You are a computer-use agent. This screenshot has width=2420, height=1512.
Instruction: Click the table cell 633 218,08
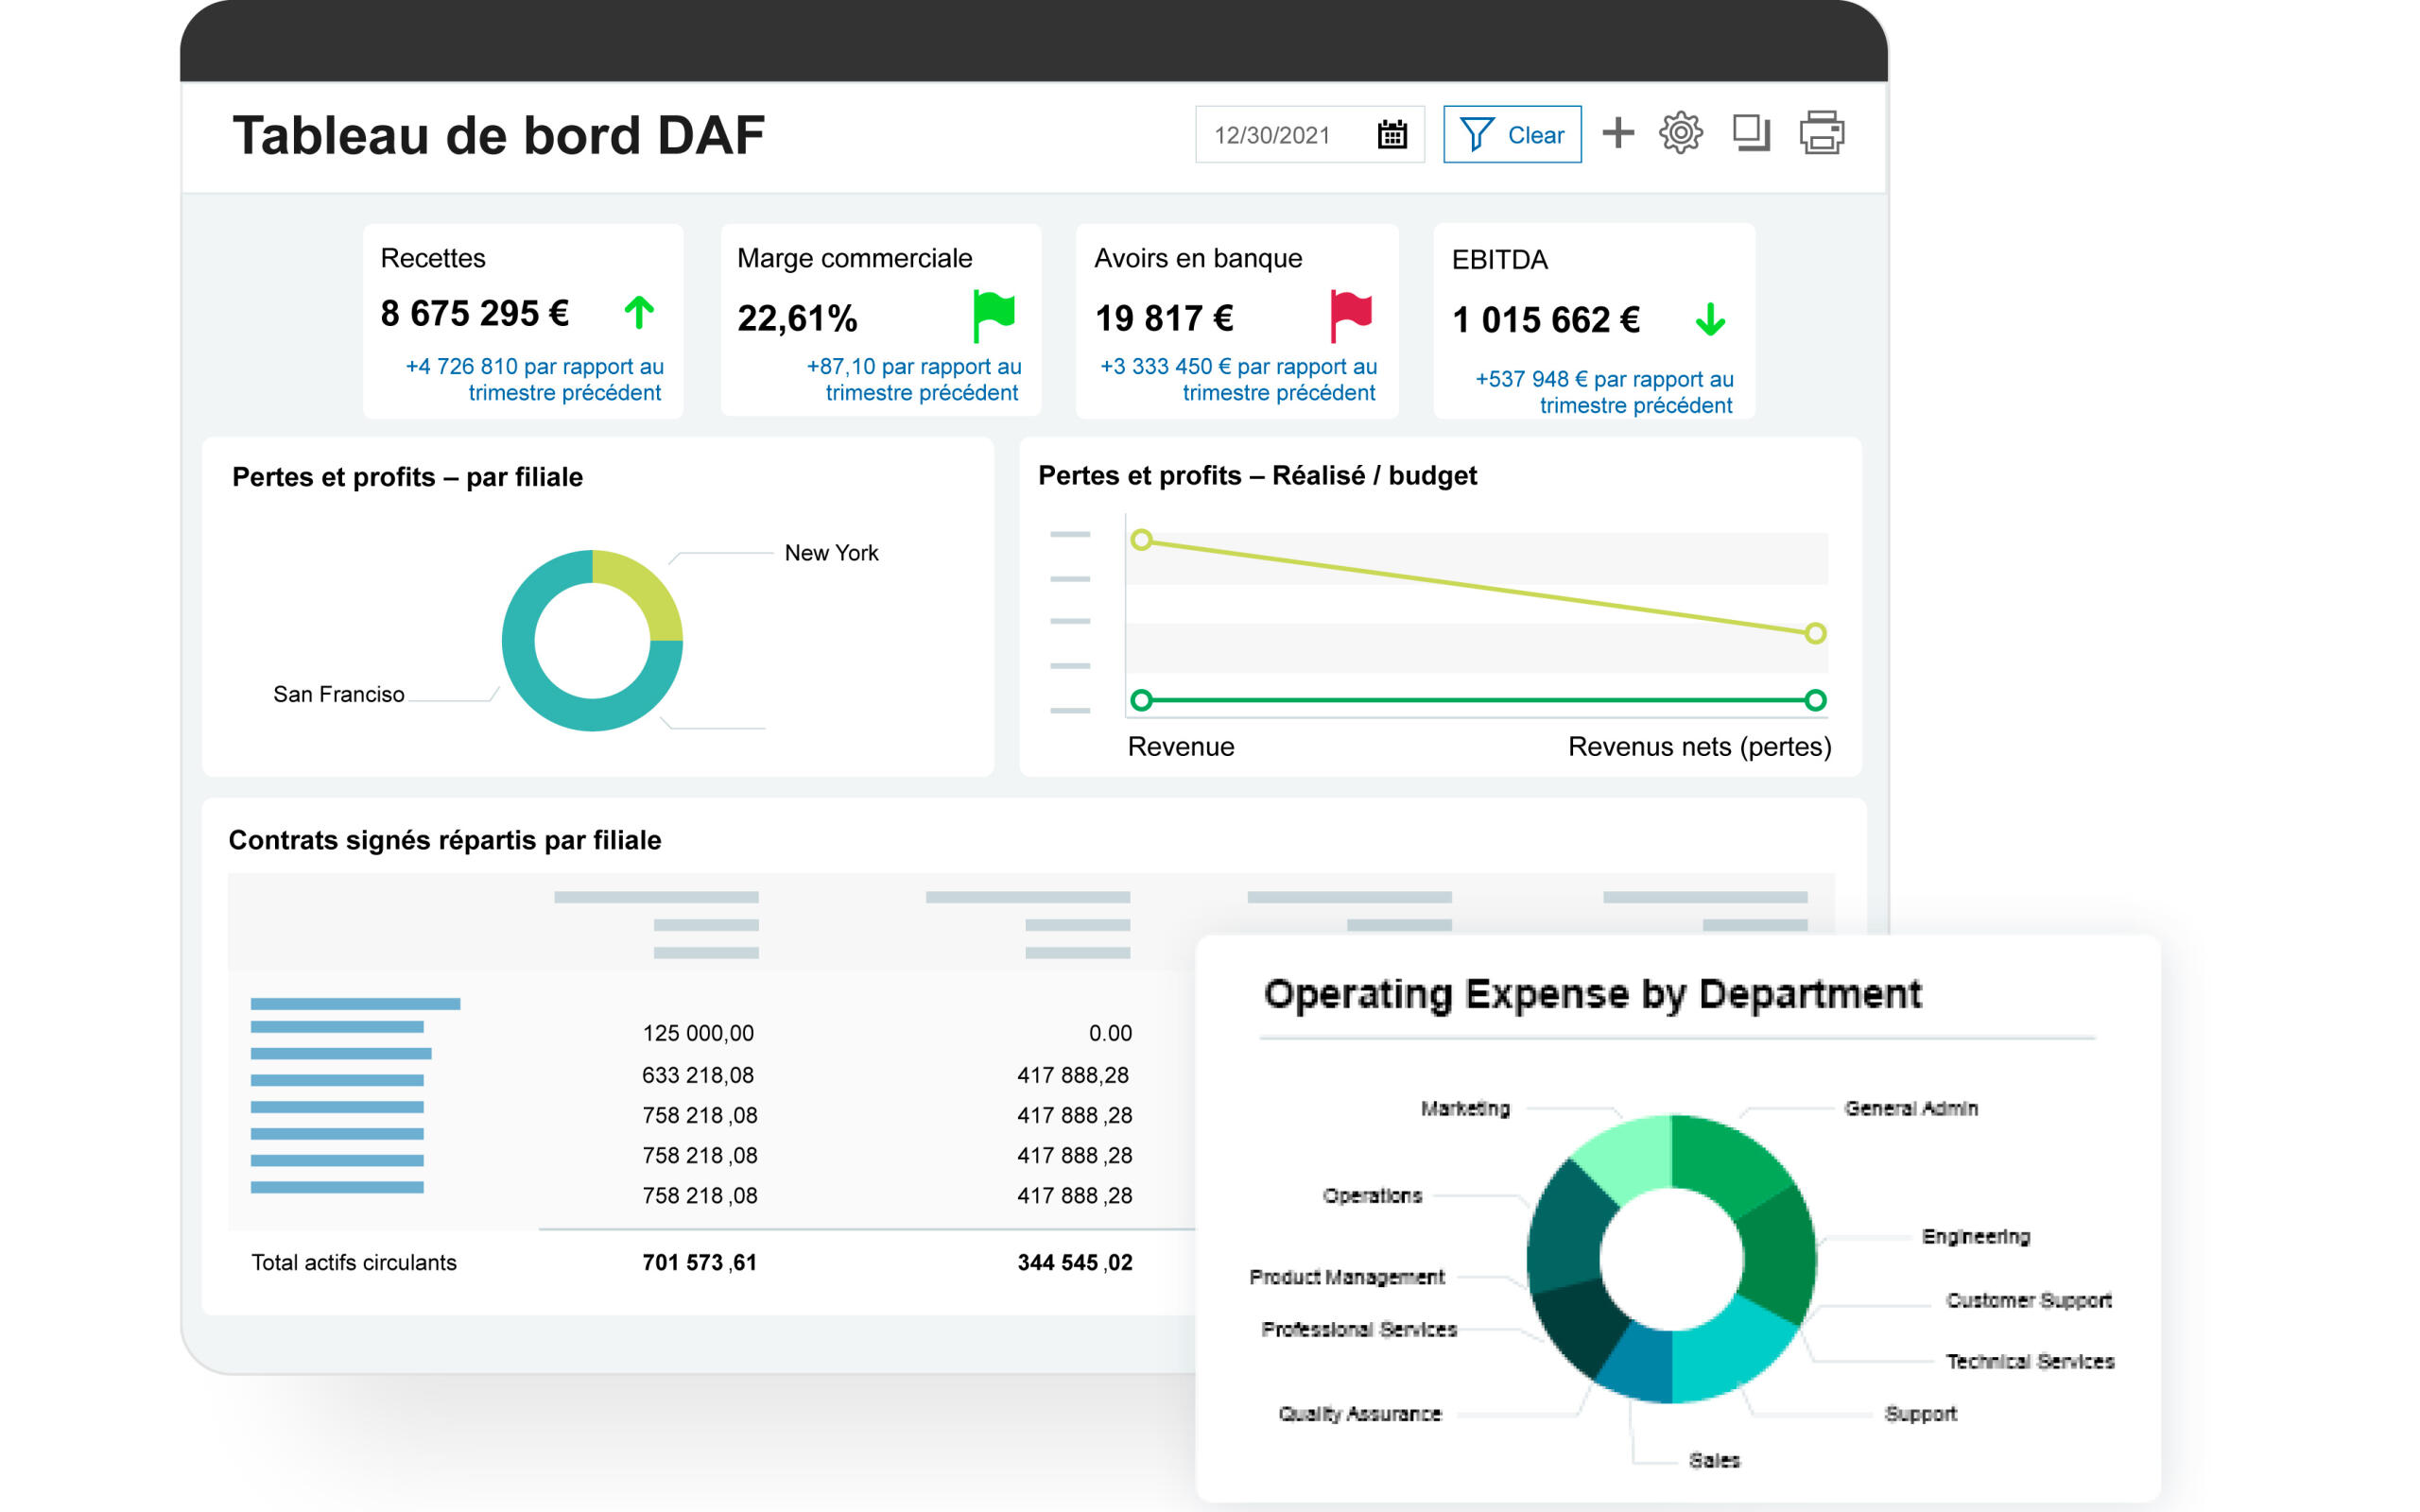point(698,1075)
